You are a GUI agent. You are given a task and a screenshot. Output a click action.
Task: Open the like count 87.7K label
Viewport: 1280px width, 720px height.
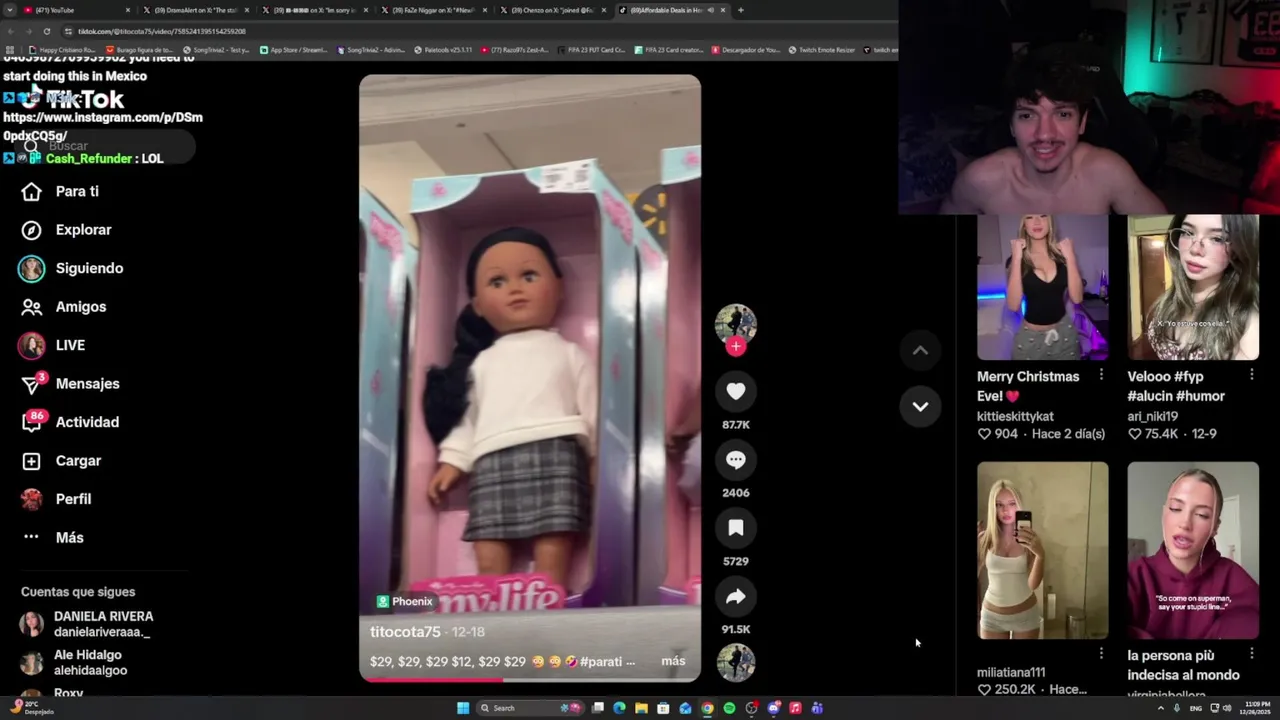click(x=736, y=425)
